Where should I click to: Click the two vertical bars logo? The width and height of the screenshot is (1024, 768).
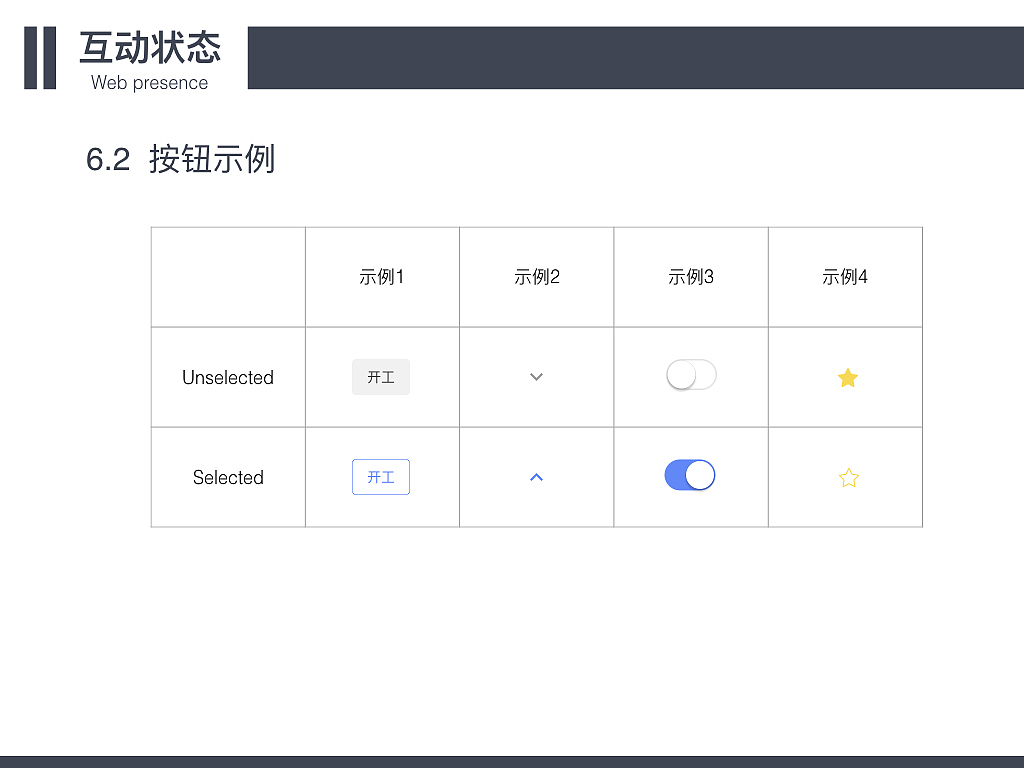(x=41, y=57)
